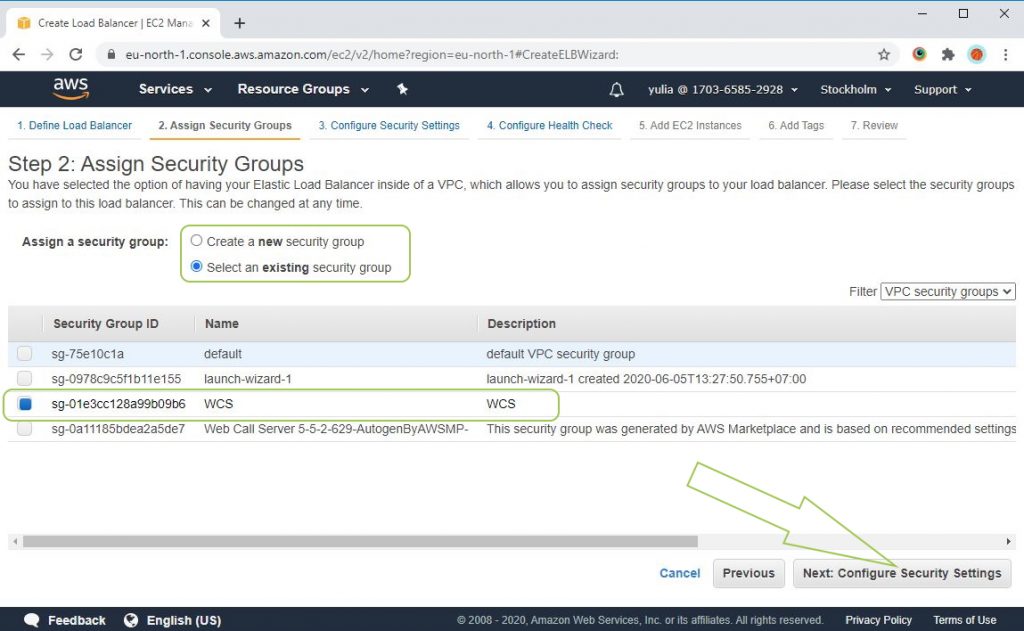The width and height of the screenshot is (1024, 631).
Task: Click the scrollbar right arrow
Action: [1008, 542]
